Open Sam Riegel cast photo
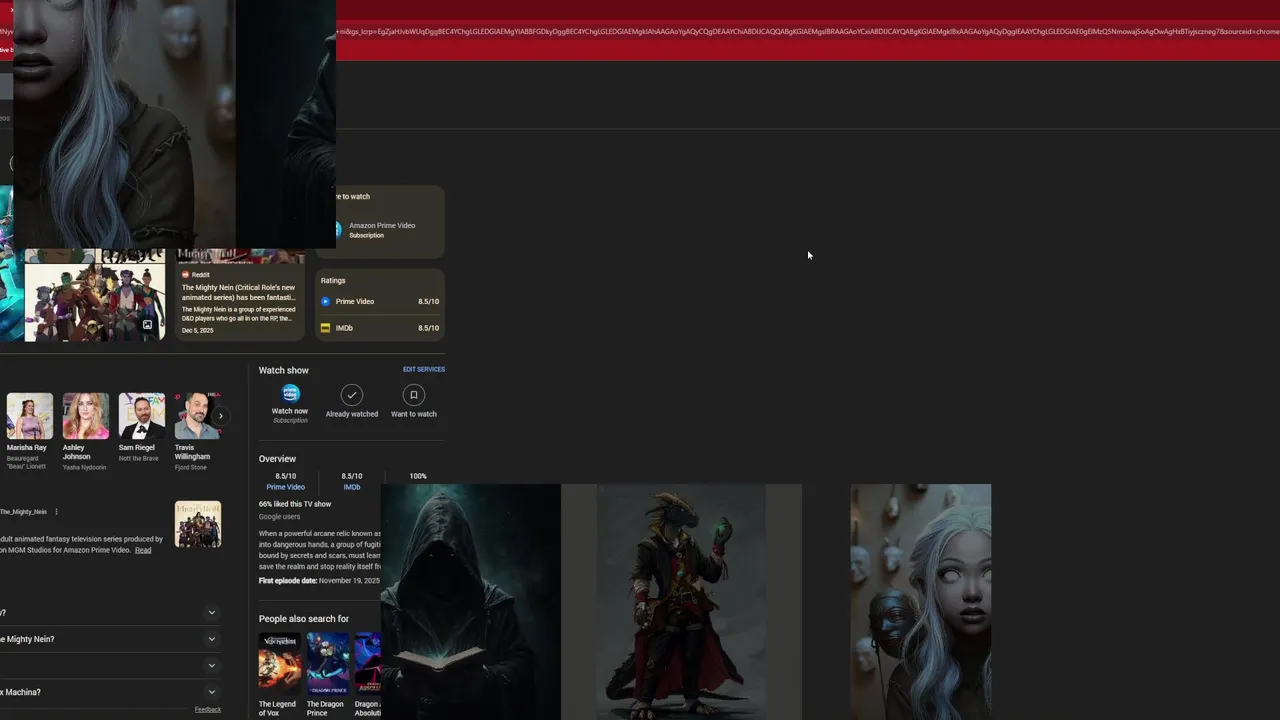 click(142, 416)
